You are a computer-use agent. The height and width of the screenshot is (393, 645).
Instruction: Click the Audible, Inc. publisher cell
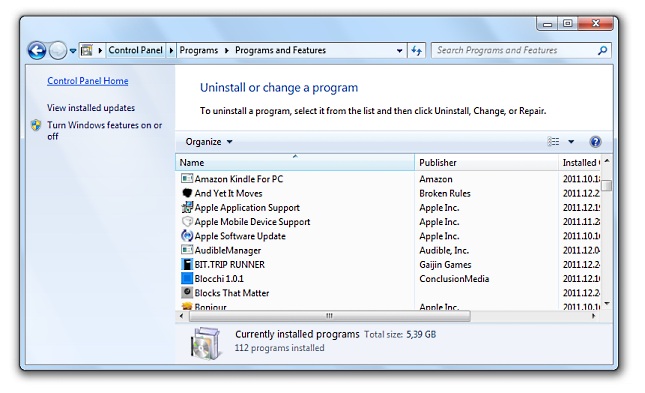point(444,251)
